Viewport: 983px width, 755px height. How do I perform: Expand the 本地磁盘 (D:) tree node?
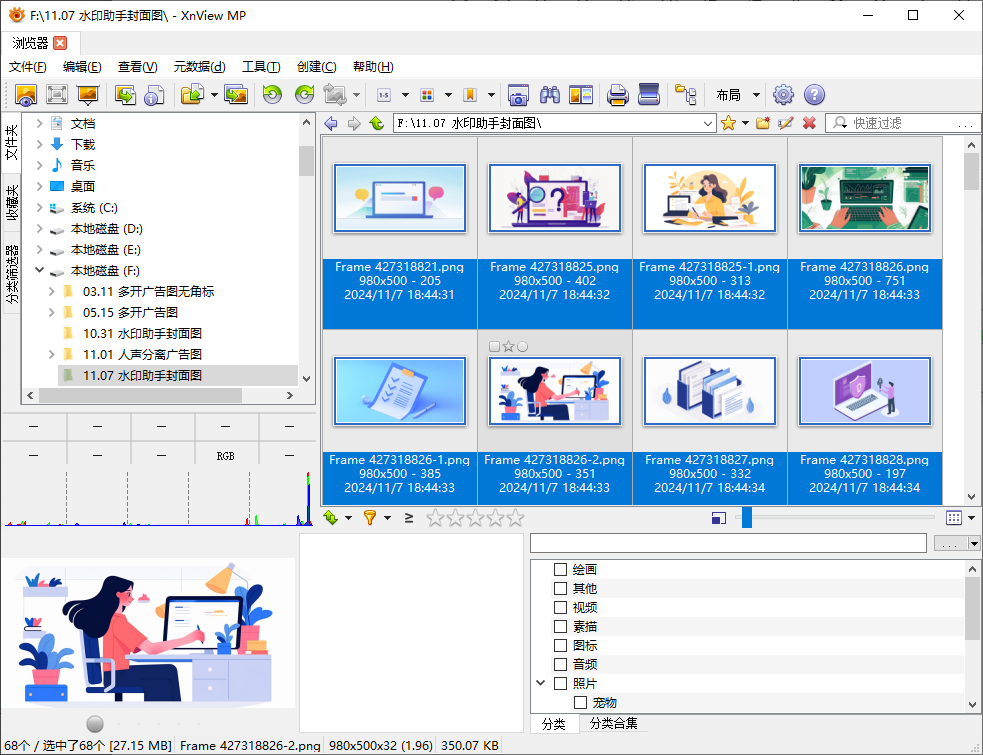point(39,229)
